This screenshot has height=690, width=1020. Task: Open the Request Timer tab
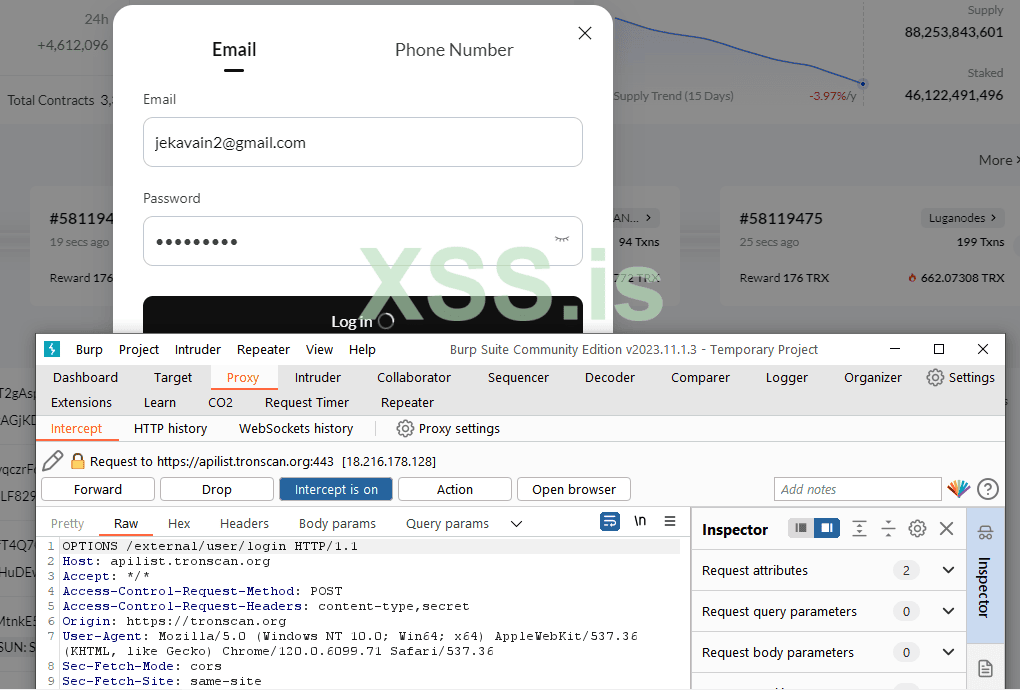tap(307, 403)
